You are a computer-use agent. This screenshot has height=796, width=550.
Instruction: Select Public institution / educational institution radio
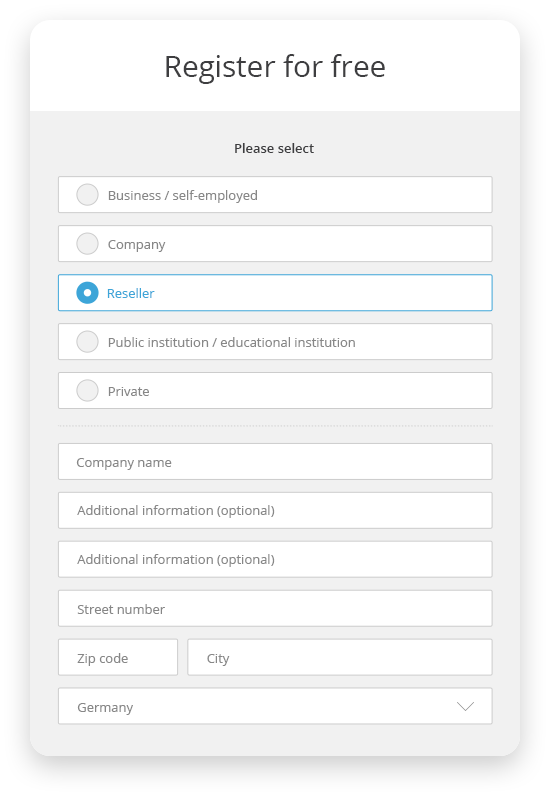coord(87,342)
